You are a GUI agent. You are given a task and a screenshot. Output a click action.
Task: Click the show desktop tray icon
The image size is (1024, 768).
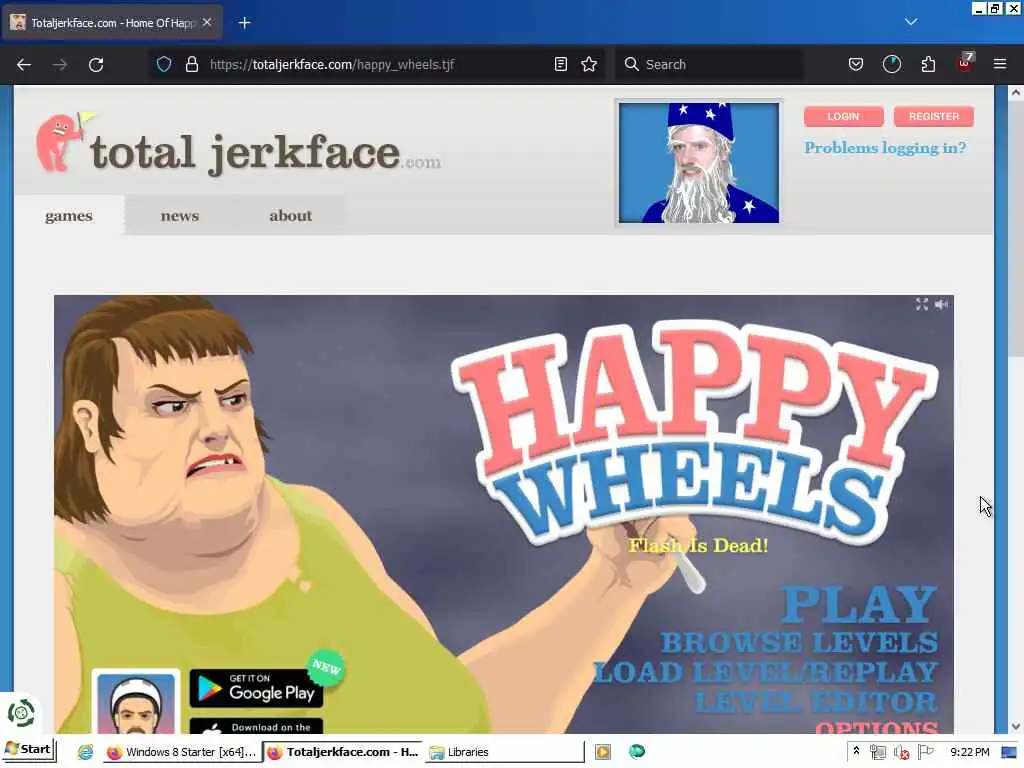(x=1009, y=752)
